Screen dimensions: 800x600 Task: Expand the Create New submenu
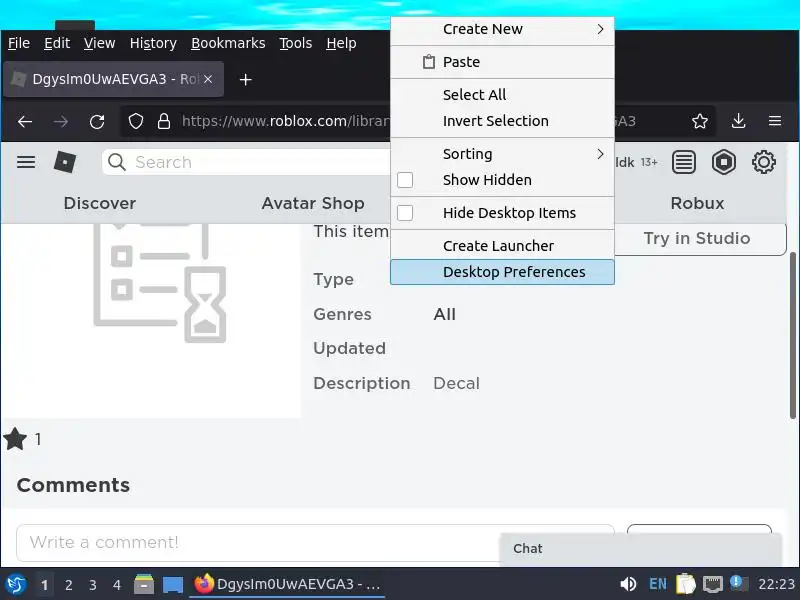point(503,29)
